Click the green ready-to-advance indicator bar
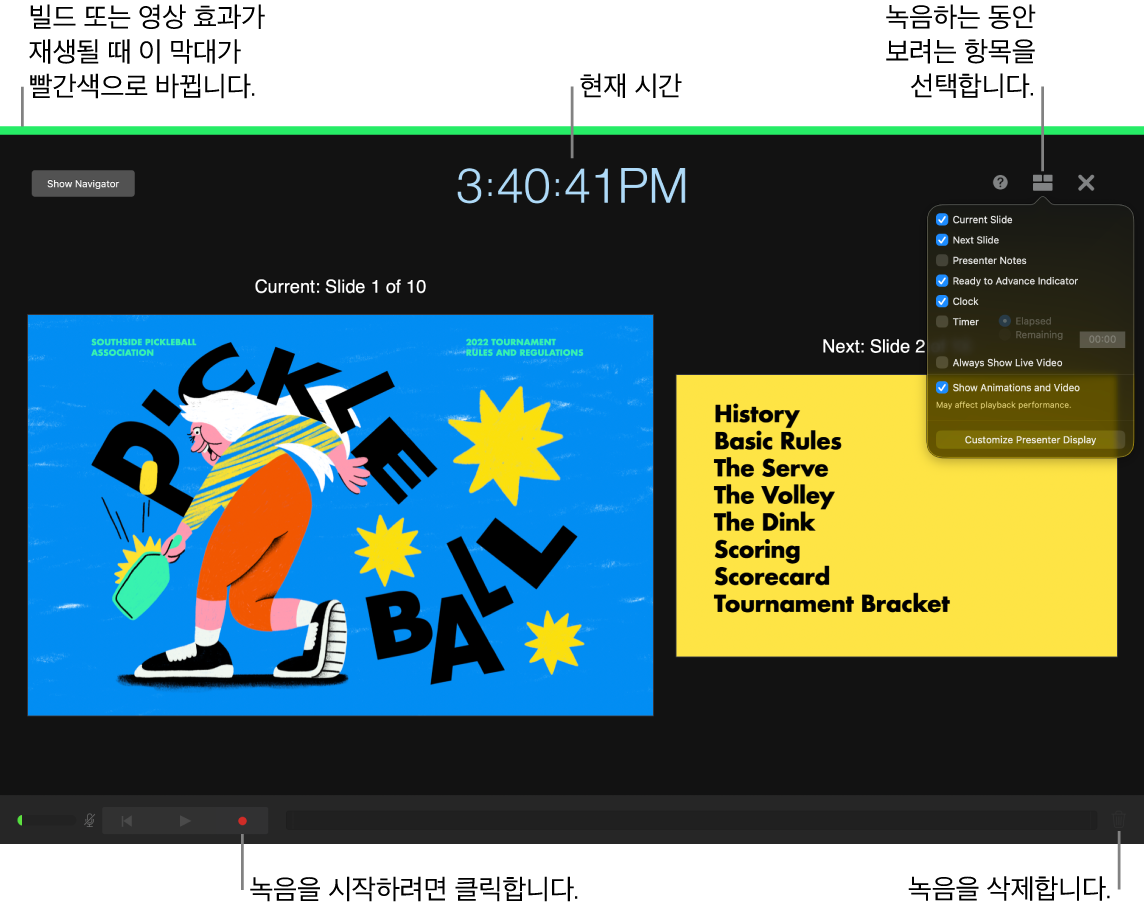1144x910 pixels. (572, 131)
